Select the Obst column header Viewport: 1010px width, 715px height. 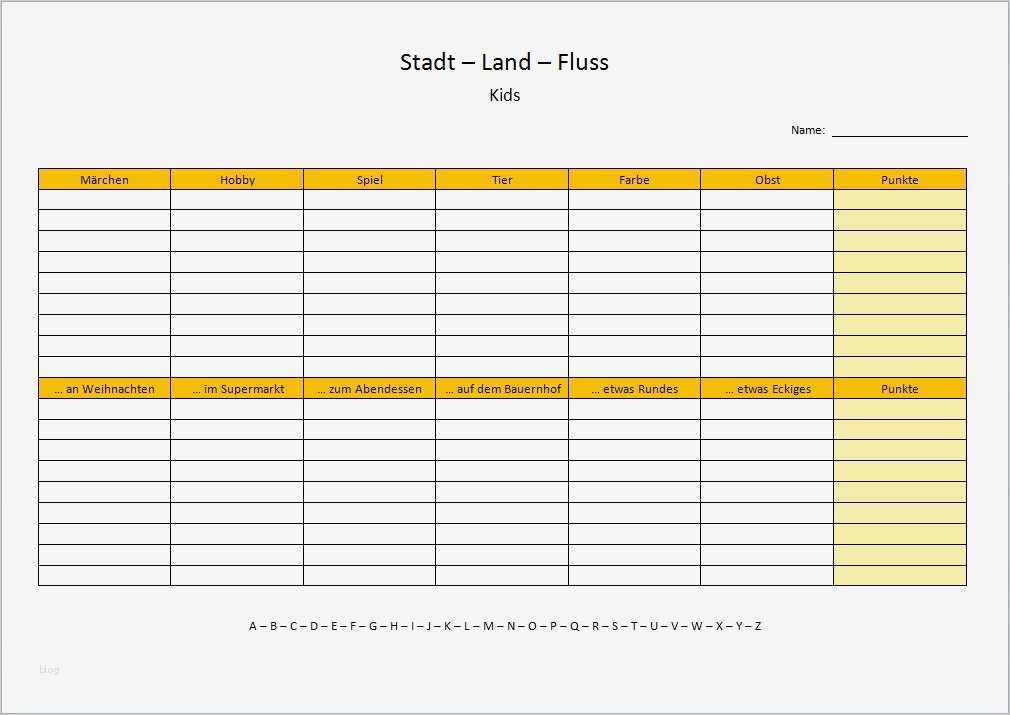pos(767,180)
